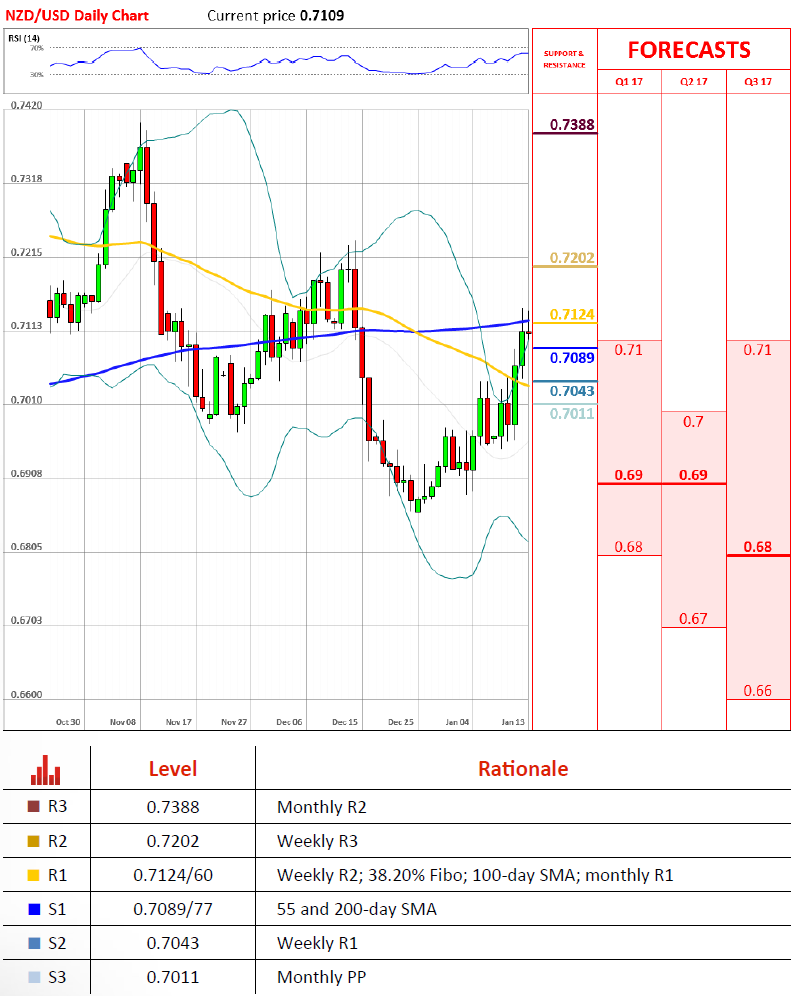Click the 0.67 value in Q2 17 column
The image size is (800, 996).
coord(693,619)
